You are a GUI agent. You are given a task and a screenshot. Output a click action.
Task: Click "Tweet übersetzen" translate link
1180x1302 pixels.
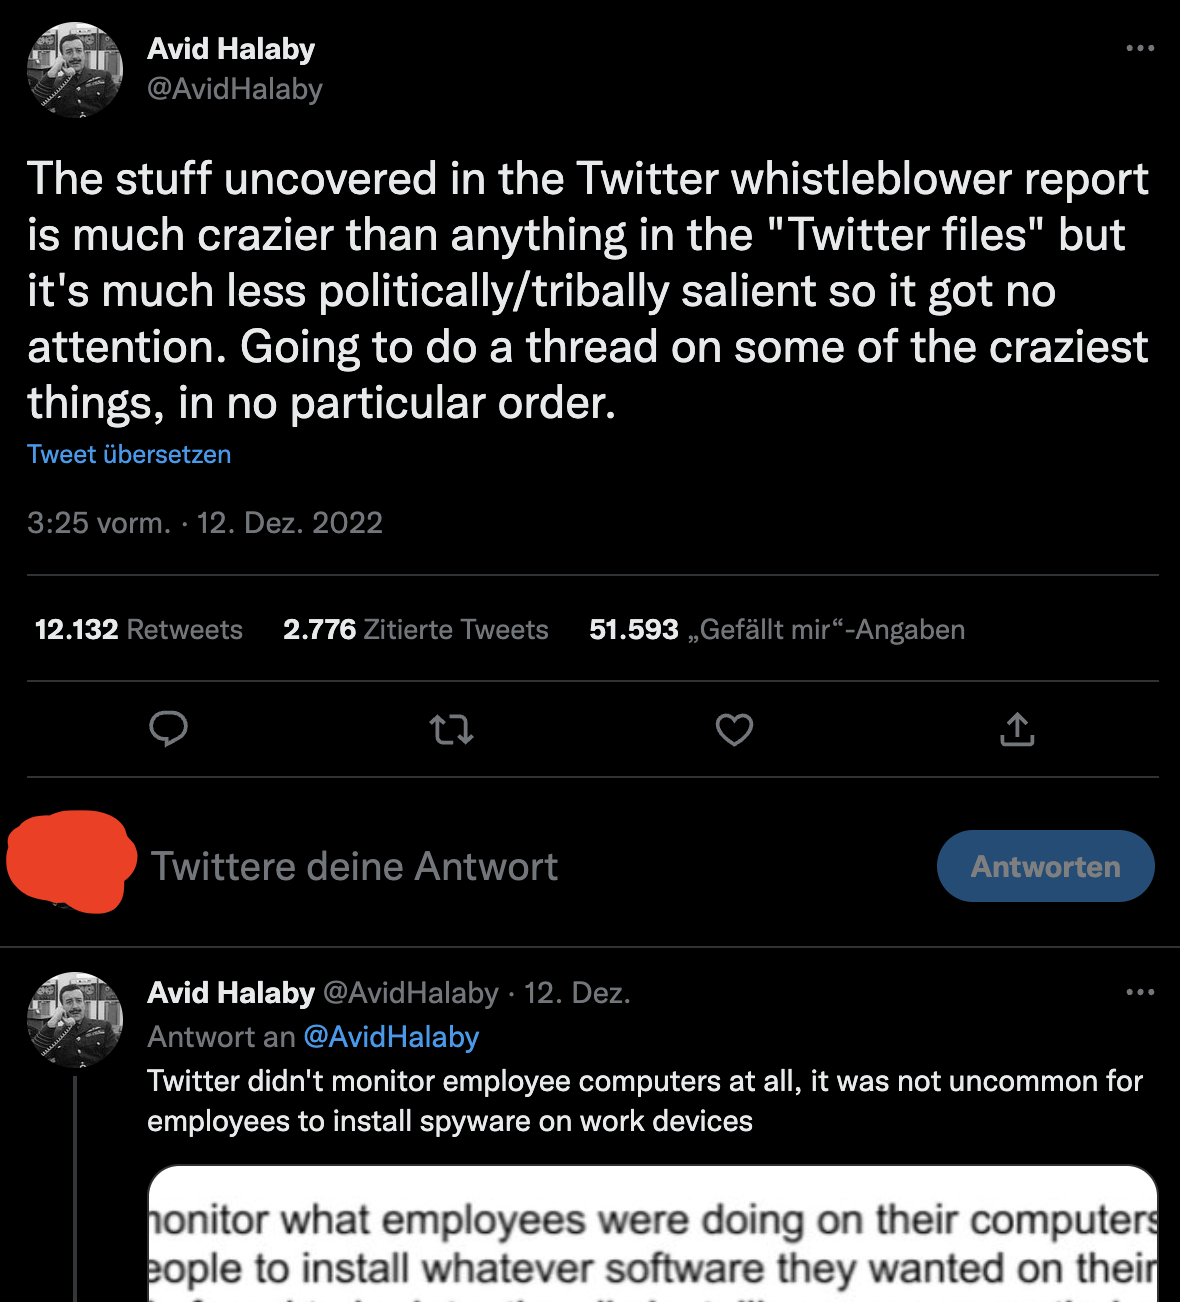coord(129,454)
